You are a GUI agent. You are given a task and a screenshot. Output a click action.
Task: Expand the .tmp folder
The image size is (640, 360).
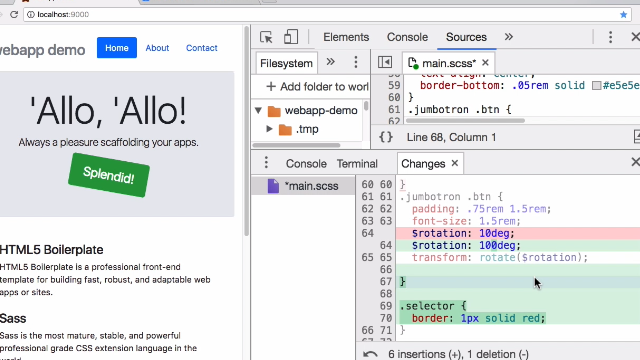coord(269,129)
